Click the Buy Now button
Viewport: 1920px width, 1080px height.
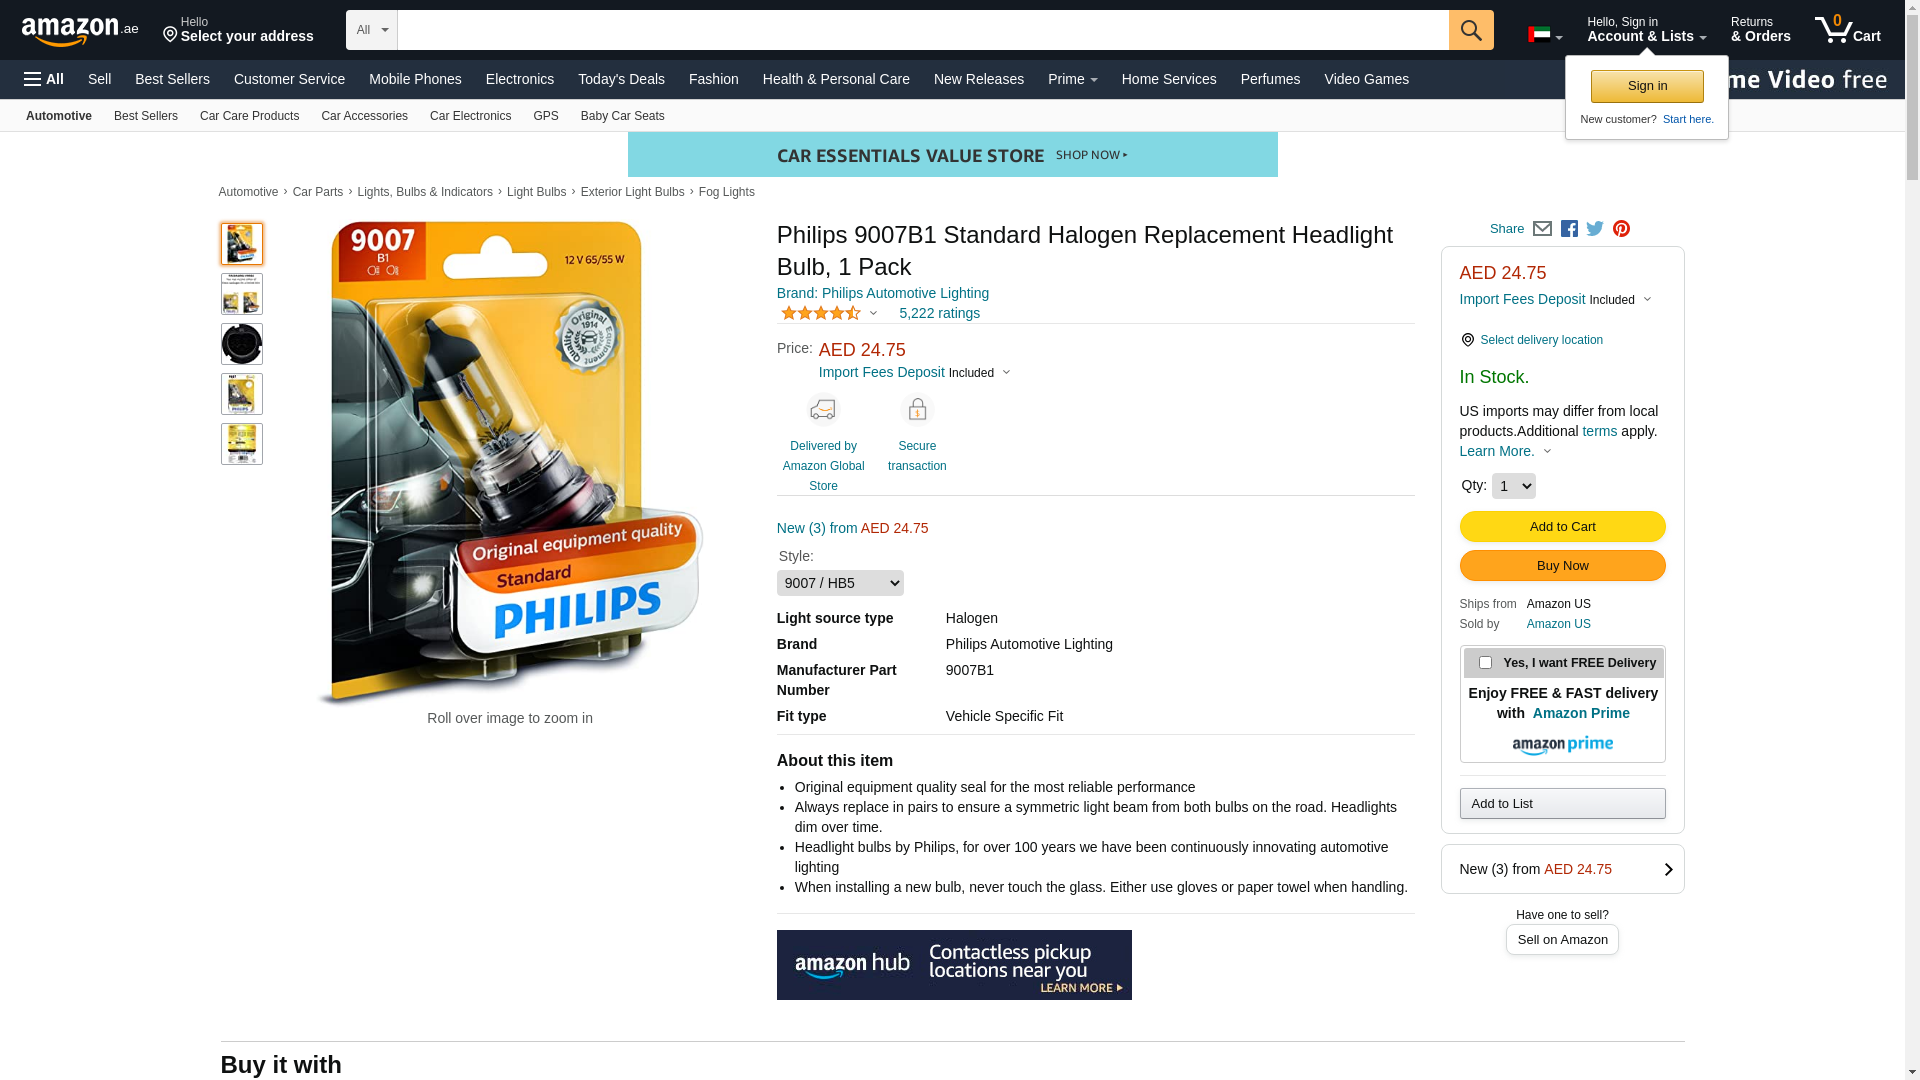1562,566
